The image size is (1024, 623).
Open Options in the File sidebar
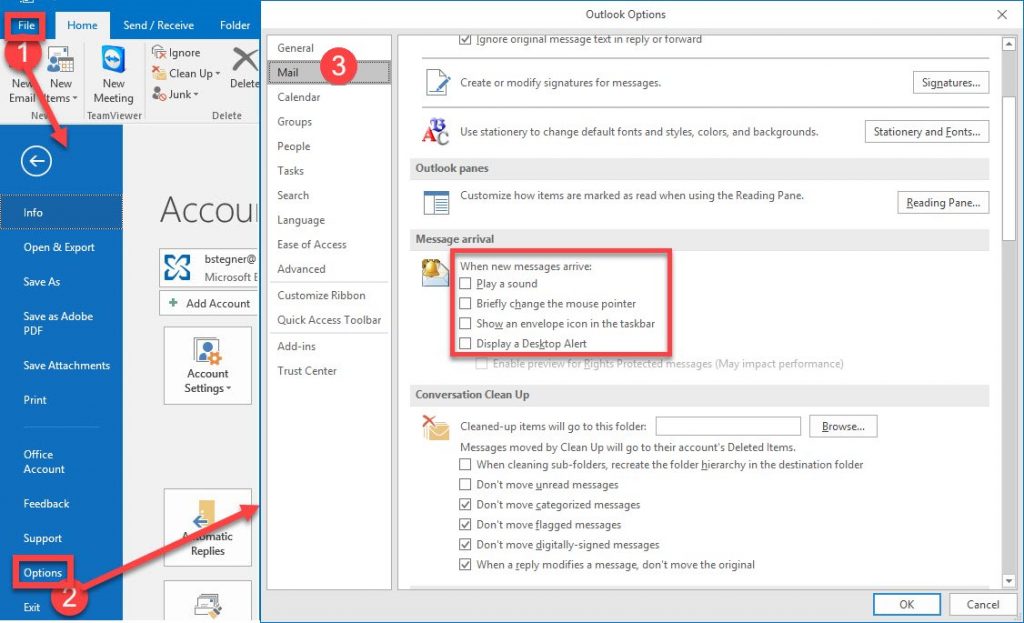pyautogui.click(x=42, y=573)
